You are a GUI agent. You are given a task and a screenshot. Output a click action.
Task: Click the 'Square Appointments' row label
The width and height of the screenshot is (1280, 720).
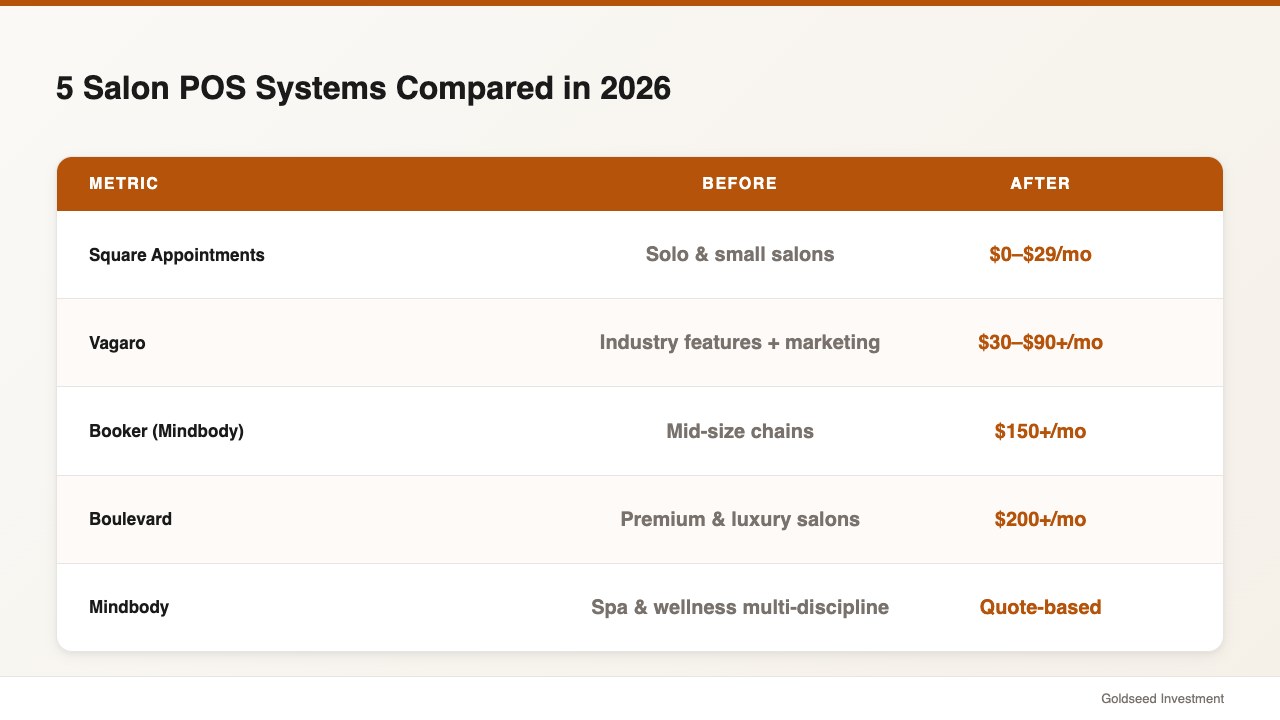pyautogui.click(x=177, y=255)
